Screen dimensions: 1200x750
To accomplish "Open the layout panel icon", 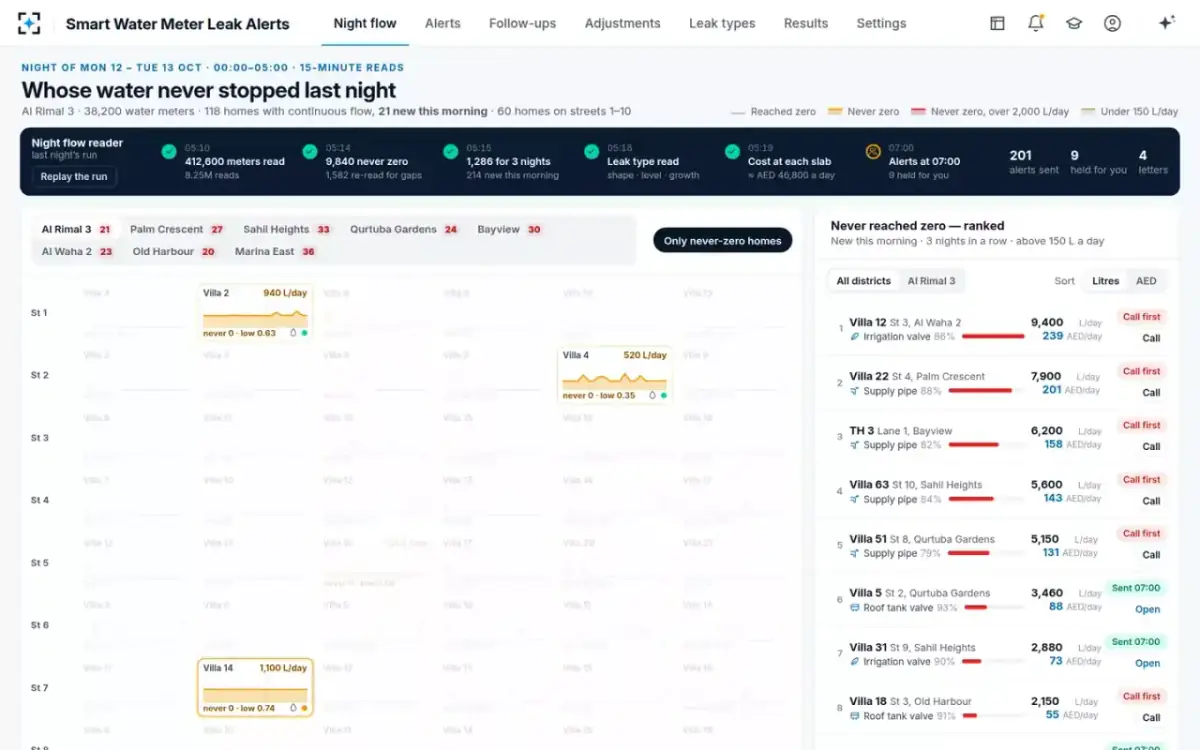I will click(x=997, y=23).
